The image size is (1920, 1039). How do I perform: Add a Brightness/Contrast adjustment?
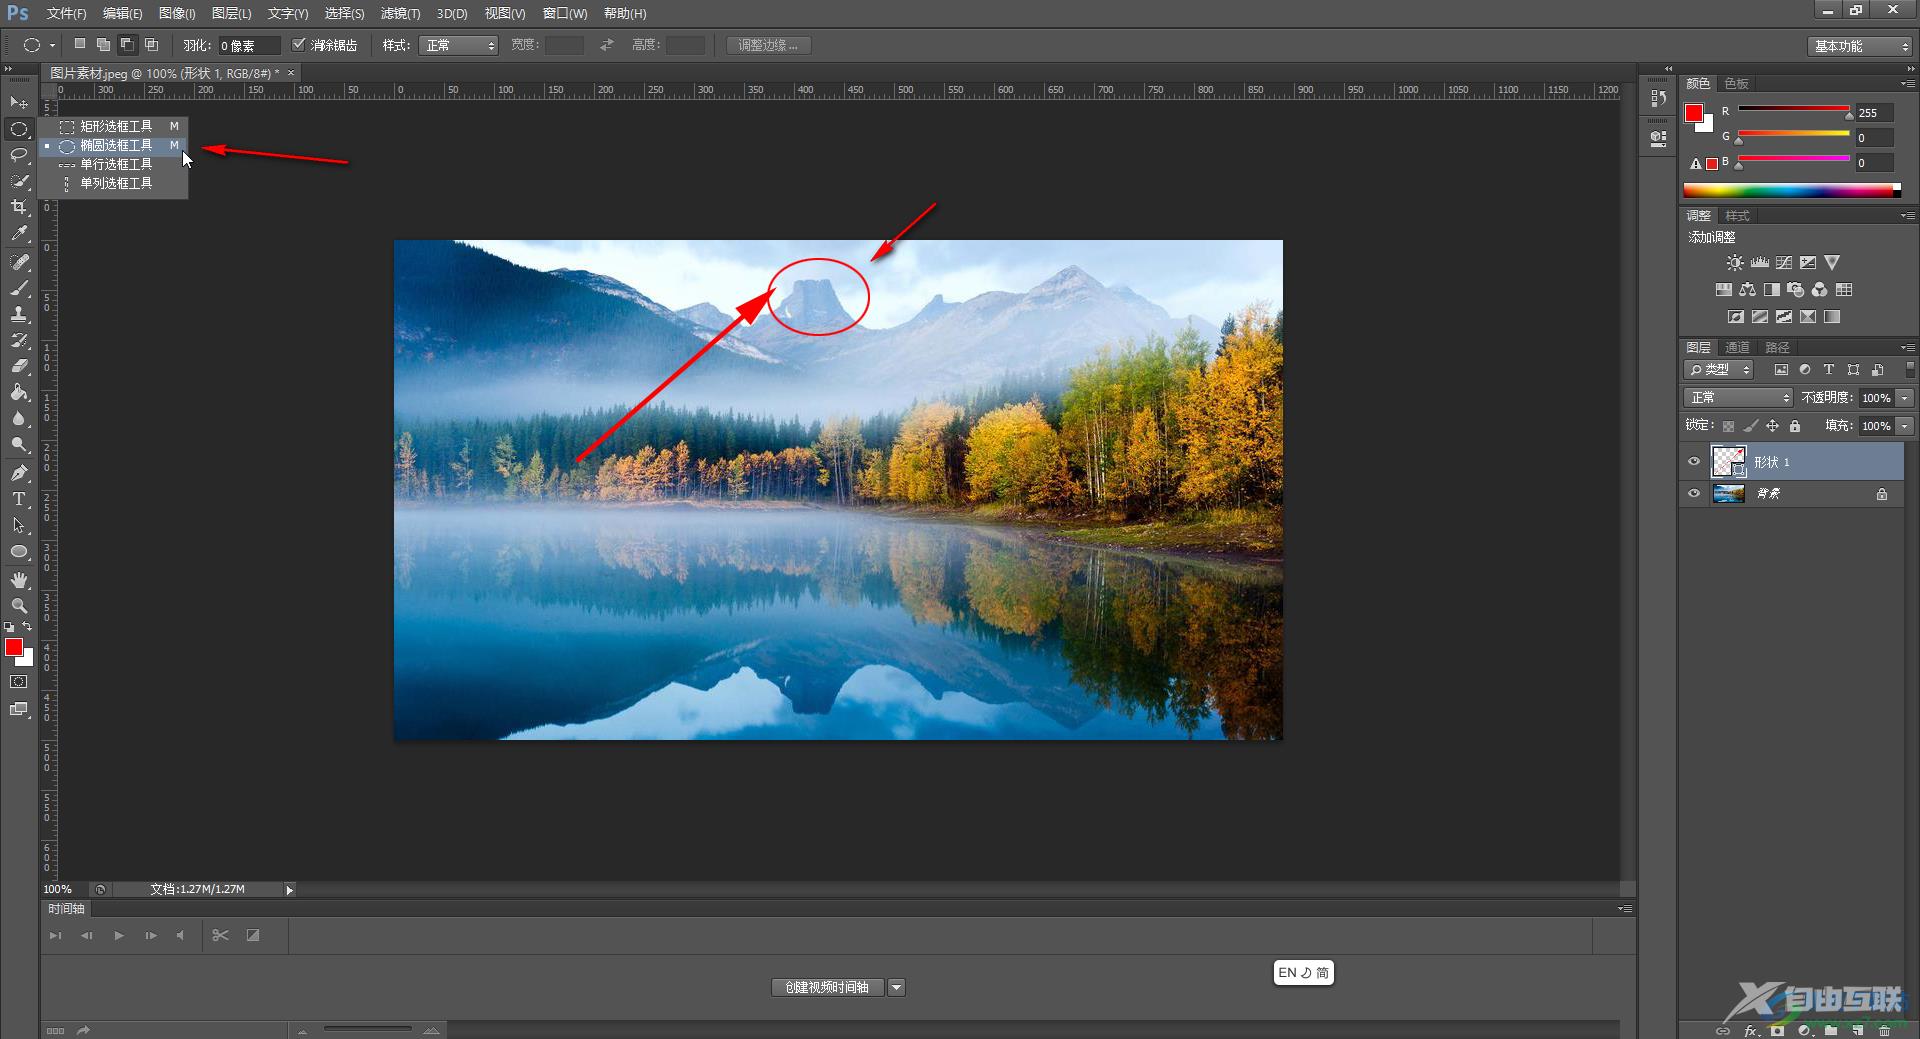[1735, 262]
